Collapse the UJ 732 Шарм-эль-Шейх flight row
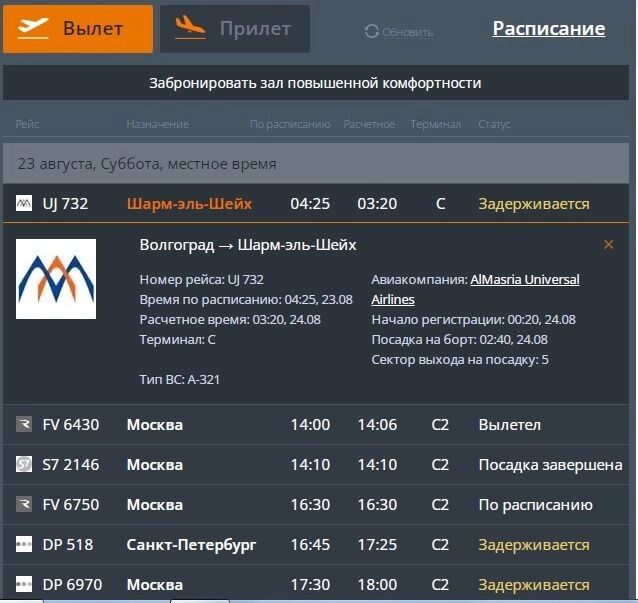The height and width of the screenshot is (603, 638). (188, 204)
